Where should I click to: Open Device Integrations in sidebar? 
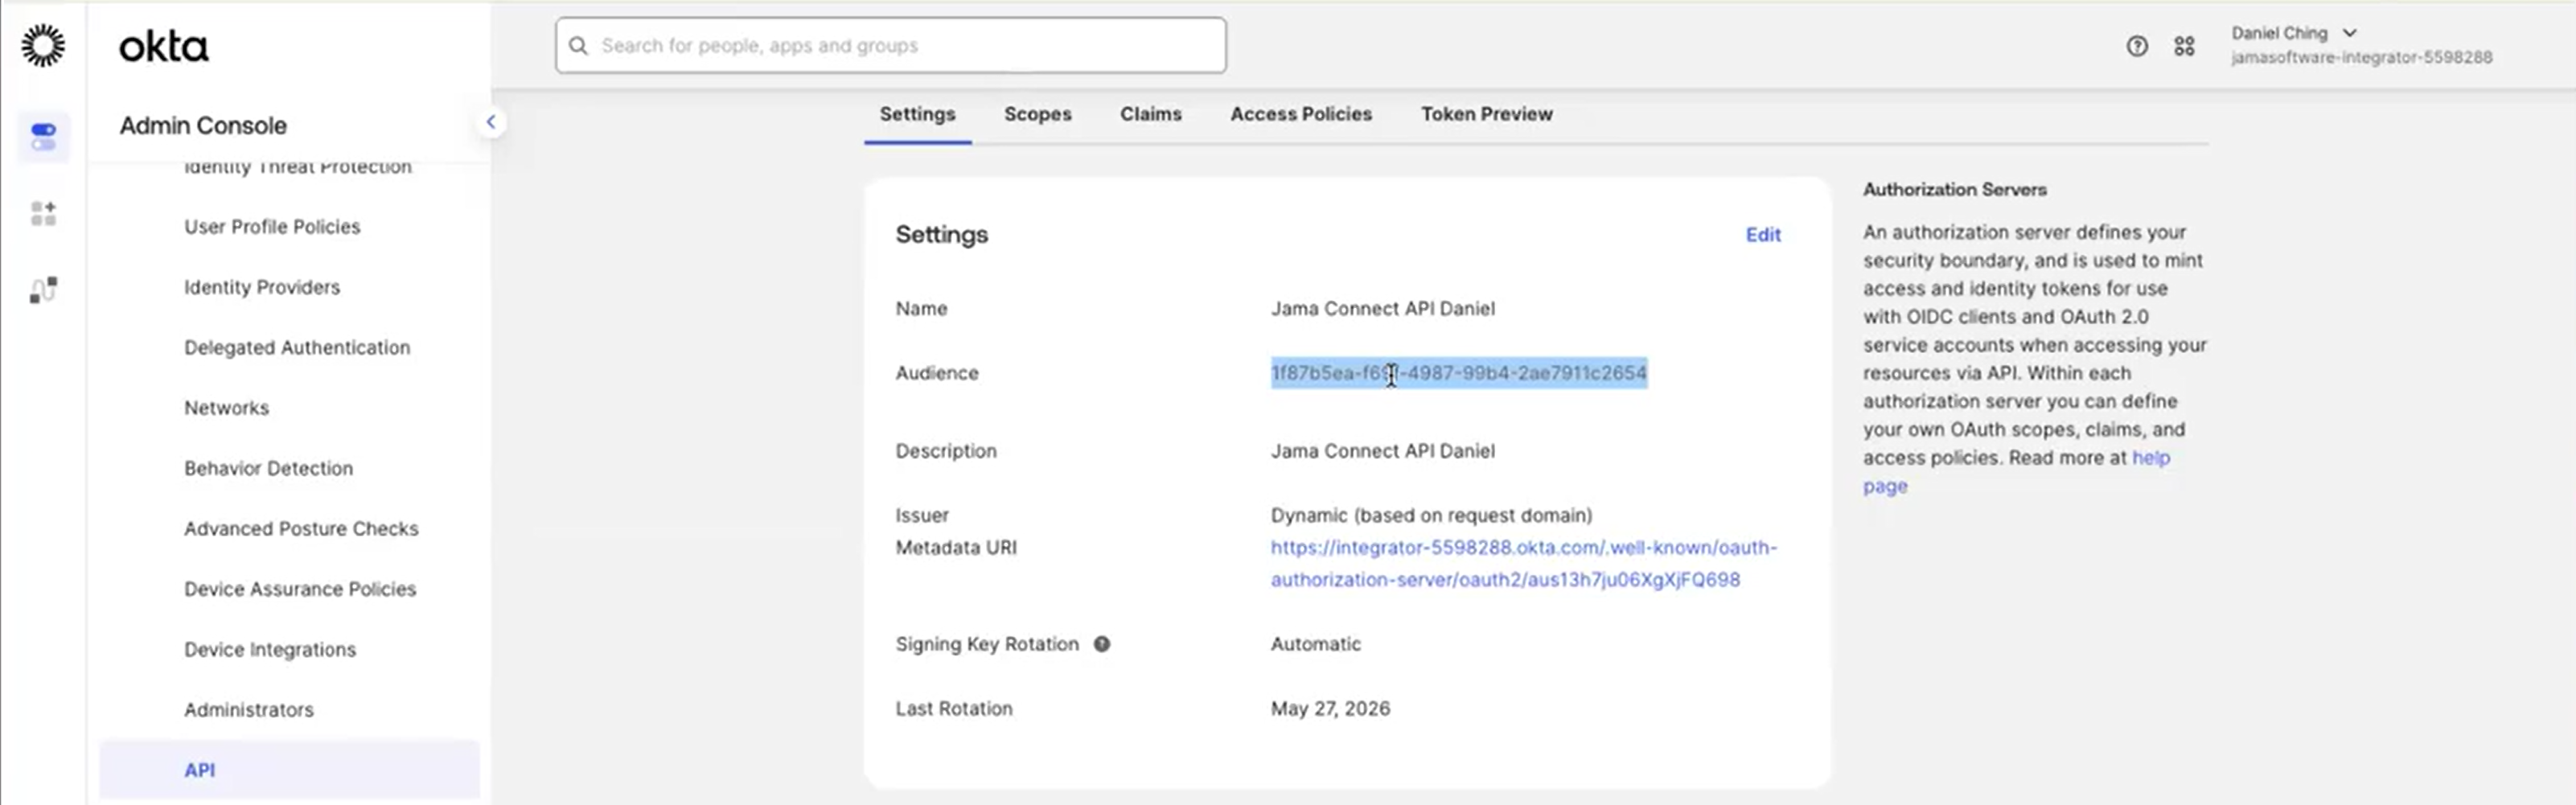pyautogui.click(x=270, y=650)
